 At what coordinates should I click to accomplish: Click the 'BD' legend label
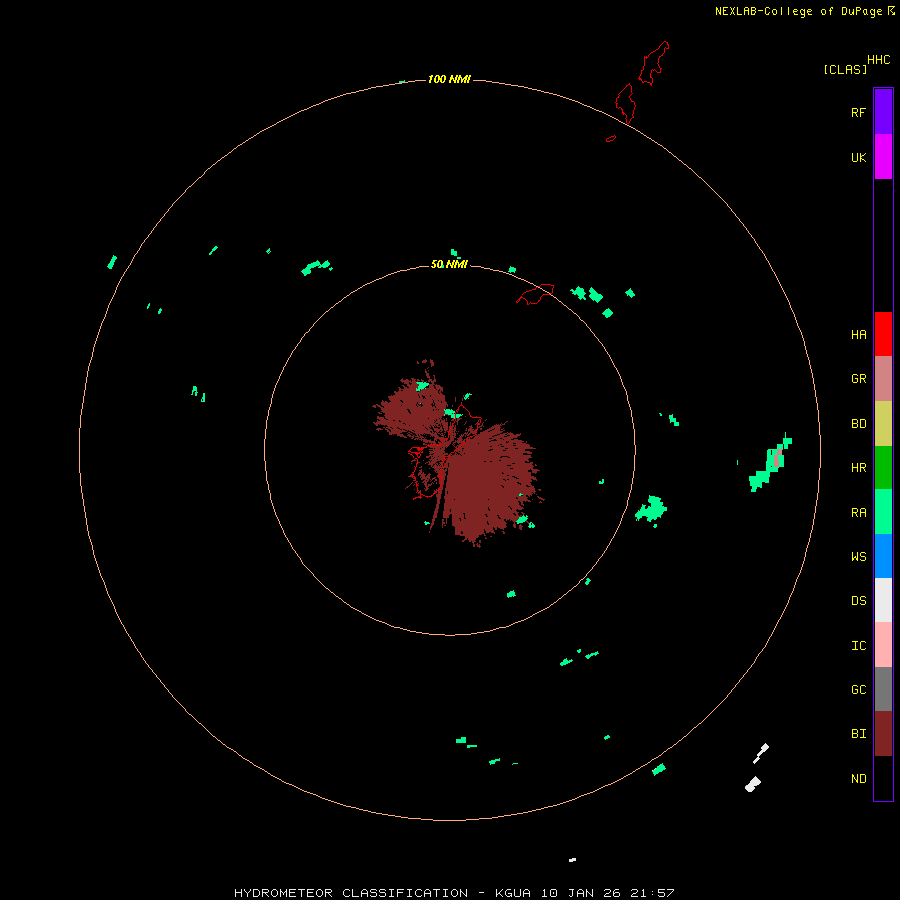[x=859, y=424]
